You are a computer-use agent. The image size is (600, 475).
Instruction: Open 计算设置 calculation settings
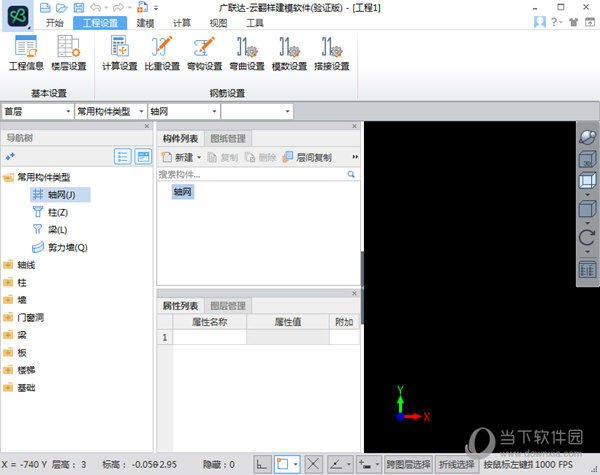[x=119, y=53]
